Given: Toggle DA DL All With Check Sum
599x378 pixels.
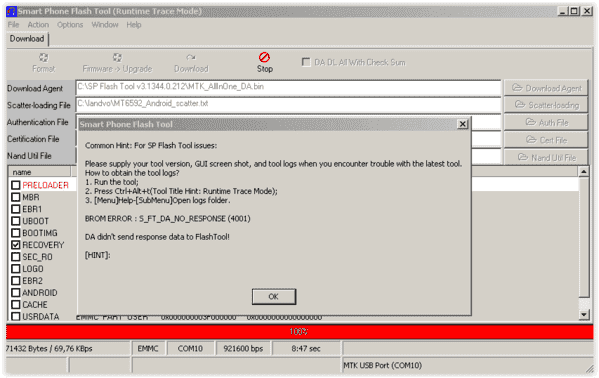Looking at the screenshot, I should coord(306,62).
